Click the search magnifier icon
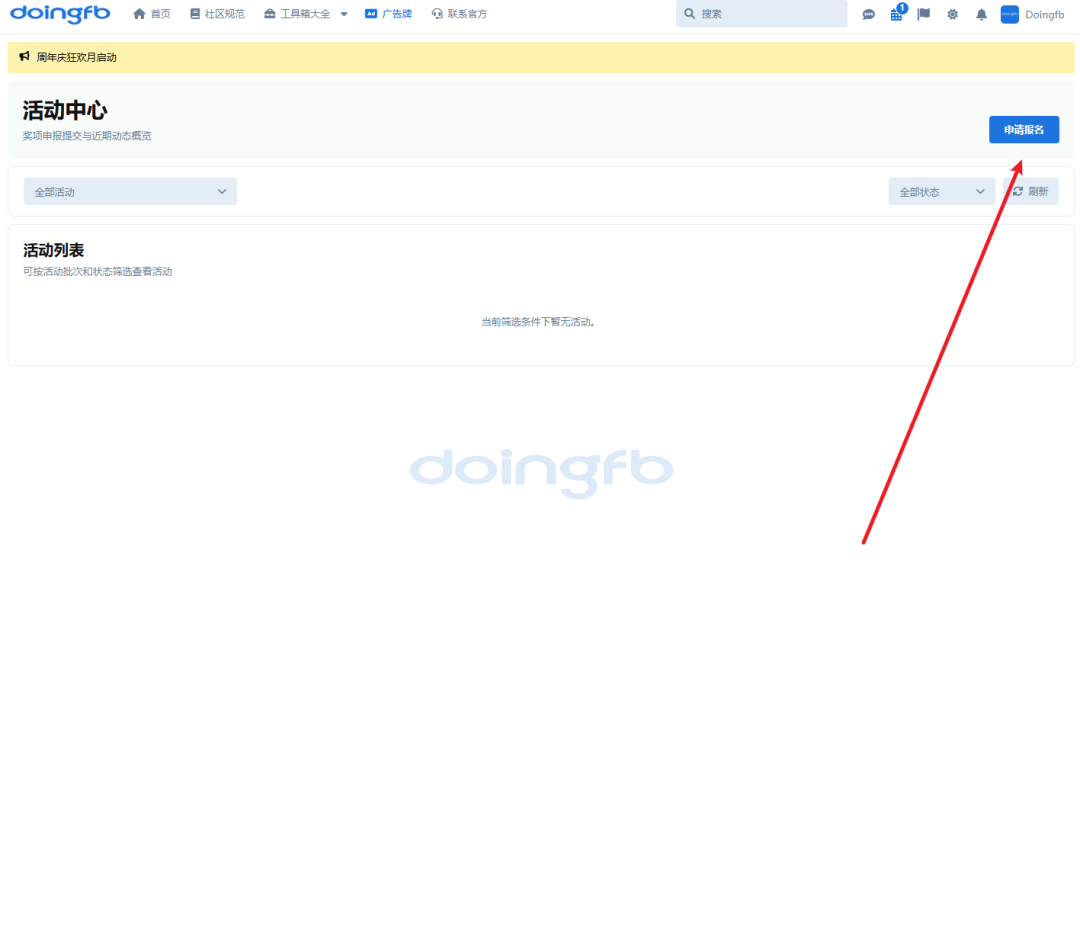The image size is (1080, 943). [689, 14]
